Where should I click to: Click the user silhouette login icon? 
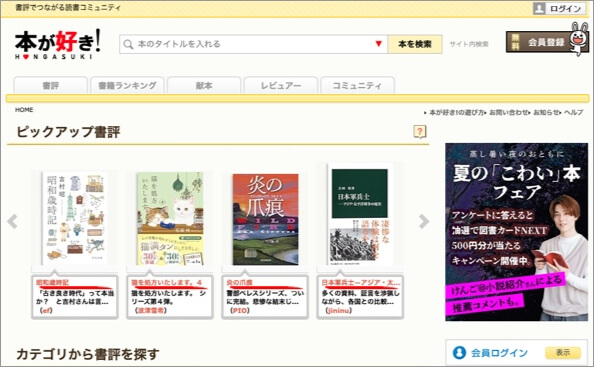539,8
